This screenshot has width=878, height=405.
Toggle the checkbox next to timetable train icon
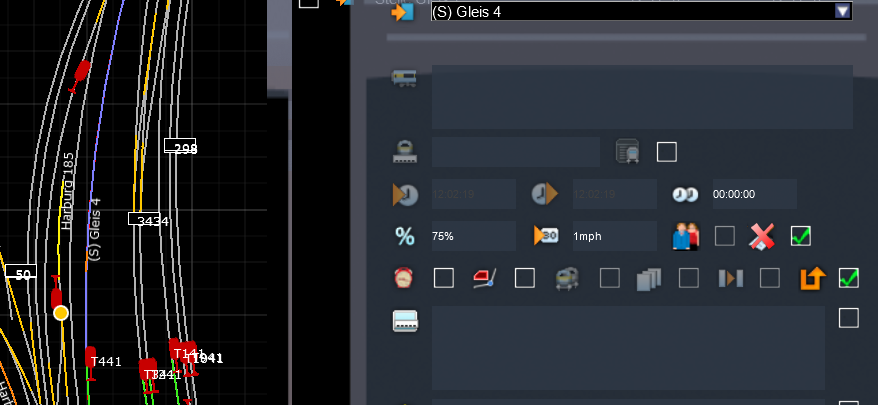point(666,152)
